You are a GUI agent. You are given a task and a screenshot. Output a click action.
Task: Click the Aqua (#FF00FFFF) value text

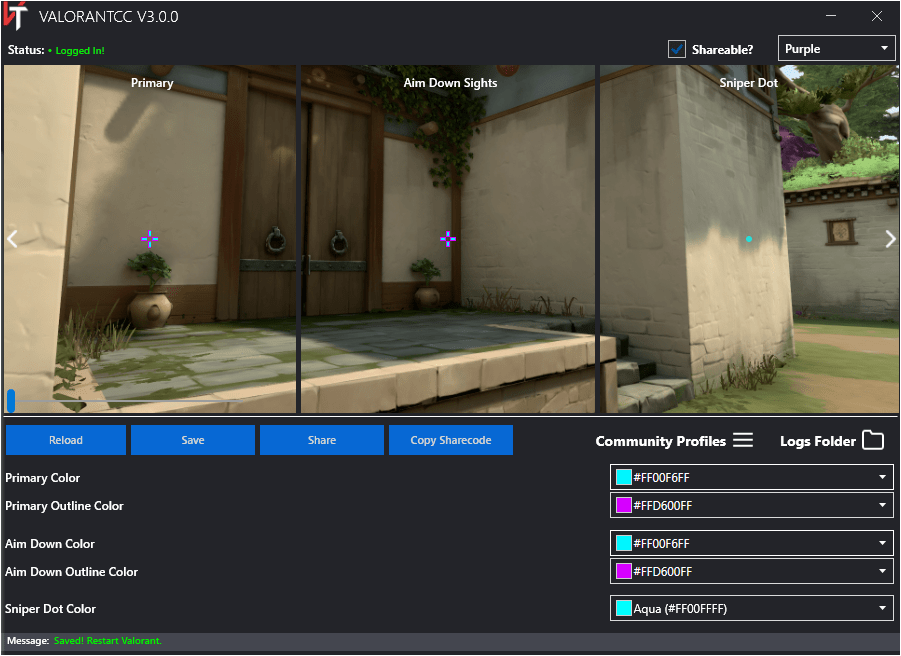[x=680, y=608]
